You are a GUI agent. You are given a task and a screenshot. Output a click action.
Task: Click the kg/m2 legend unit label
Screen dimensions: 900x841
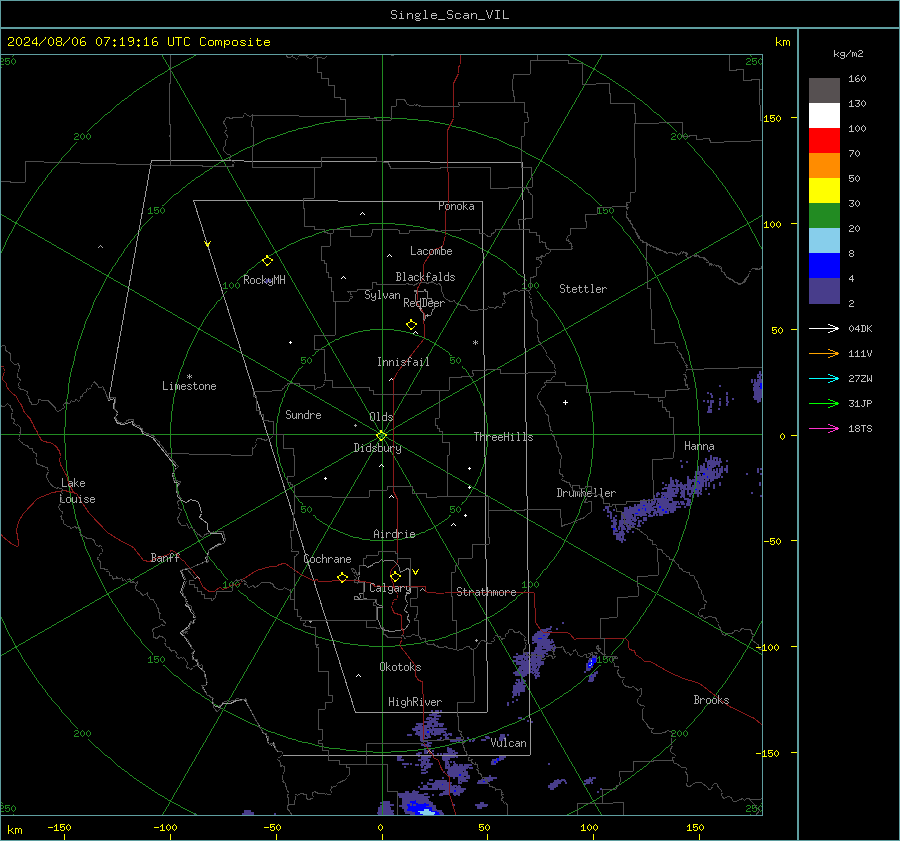[848, 54]
